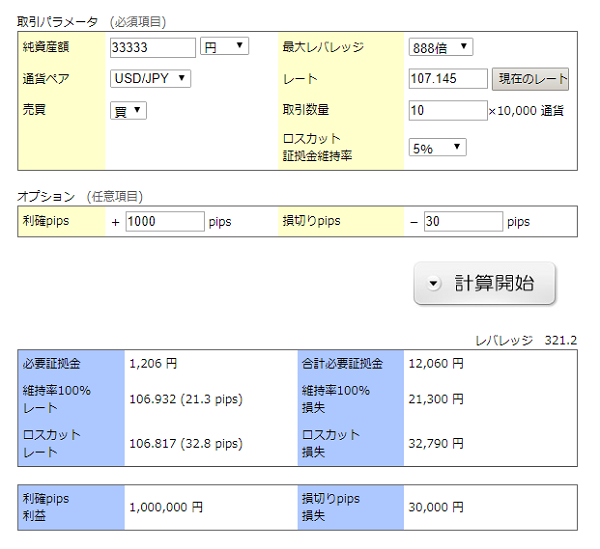This screenshot has width=600, height=549.
Task: Click the yellow 利確pips label
Action: coord(46,221)
